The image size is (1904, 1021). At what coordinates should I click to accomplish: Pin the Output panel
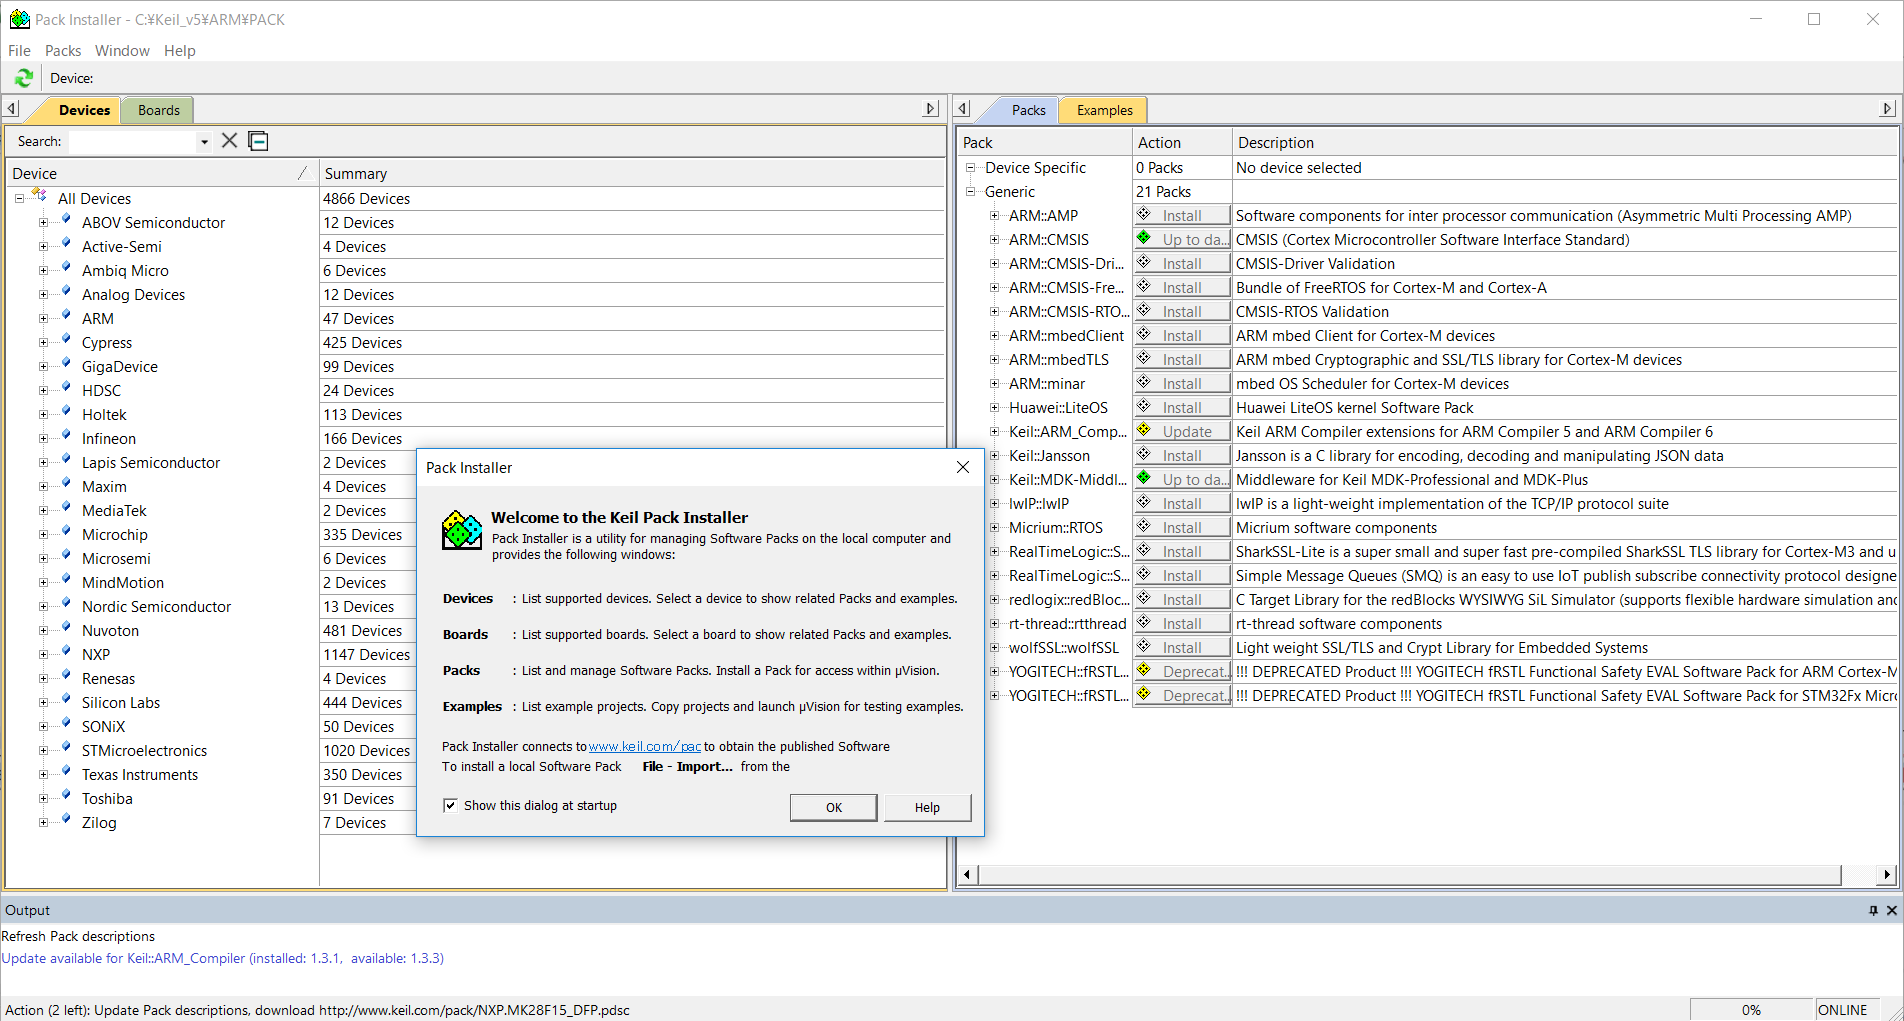pyautogui.click(x=1873, y=910)
